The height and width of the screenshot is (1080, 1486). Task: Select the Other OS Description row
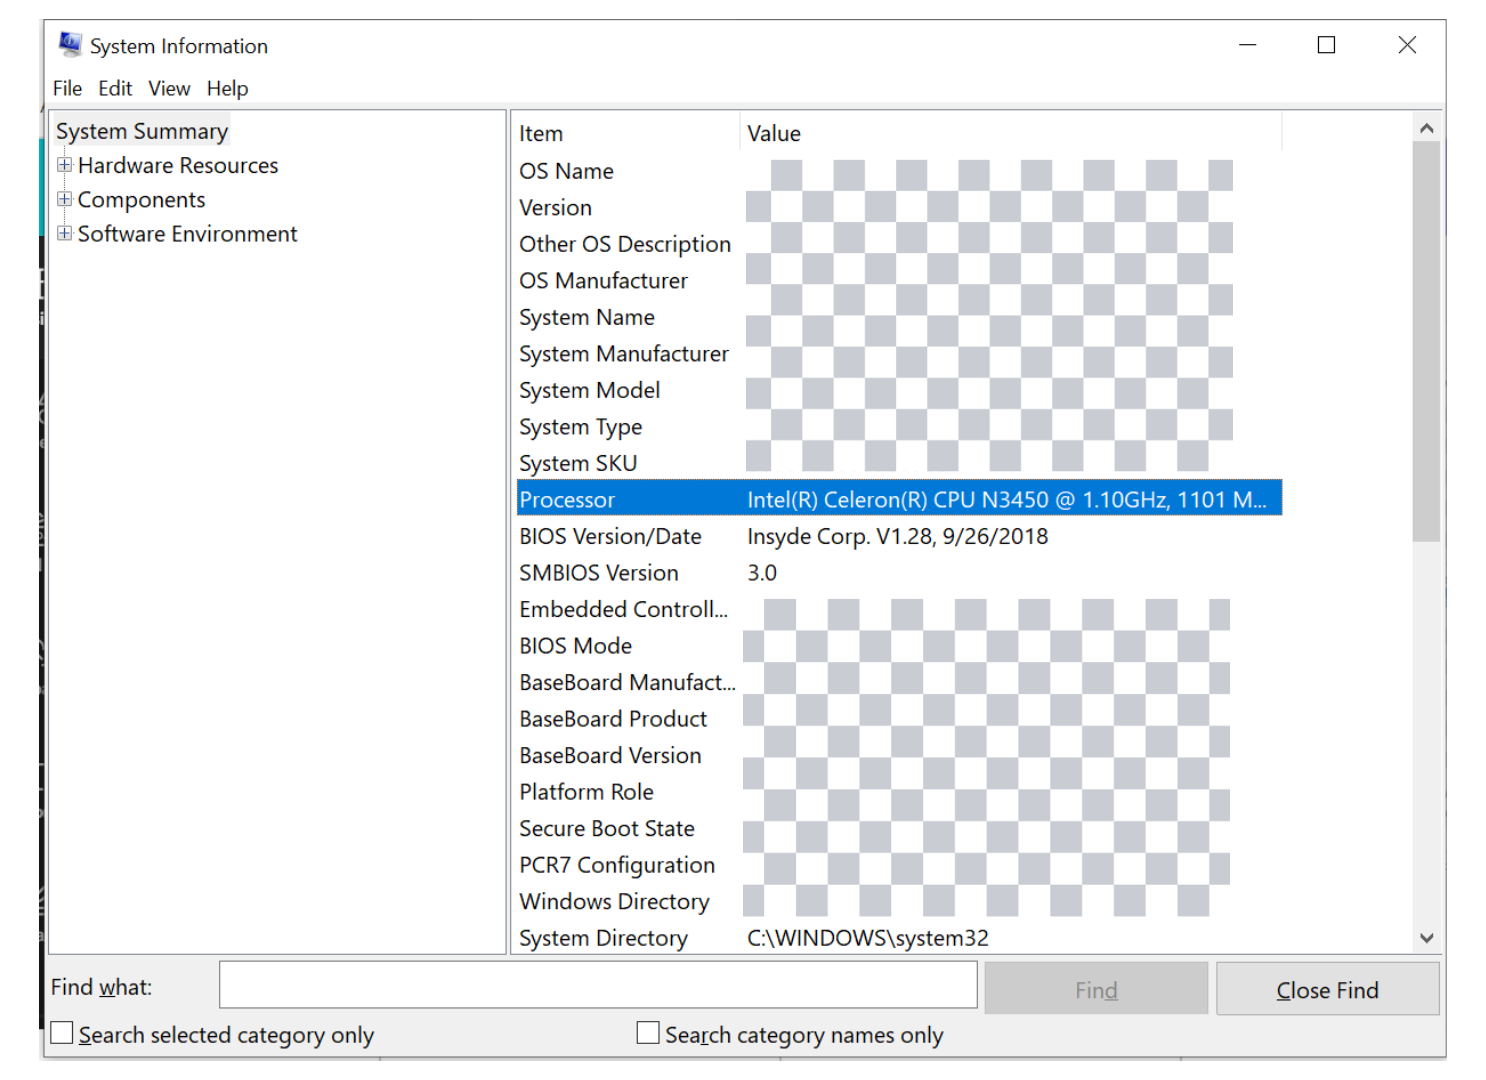(899, 244)
